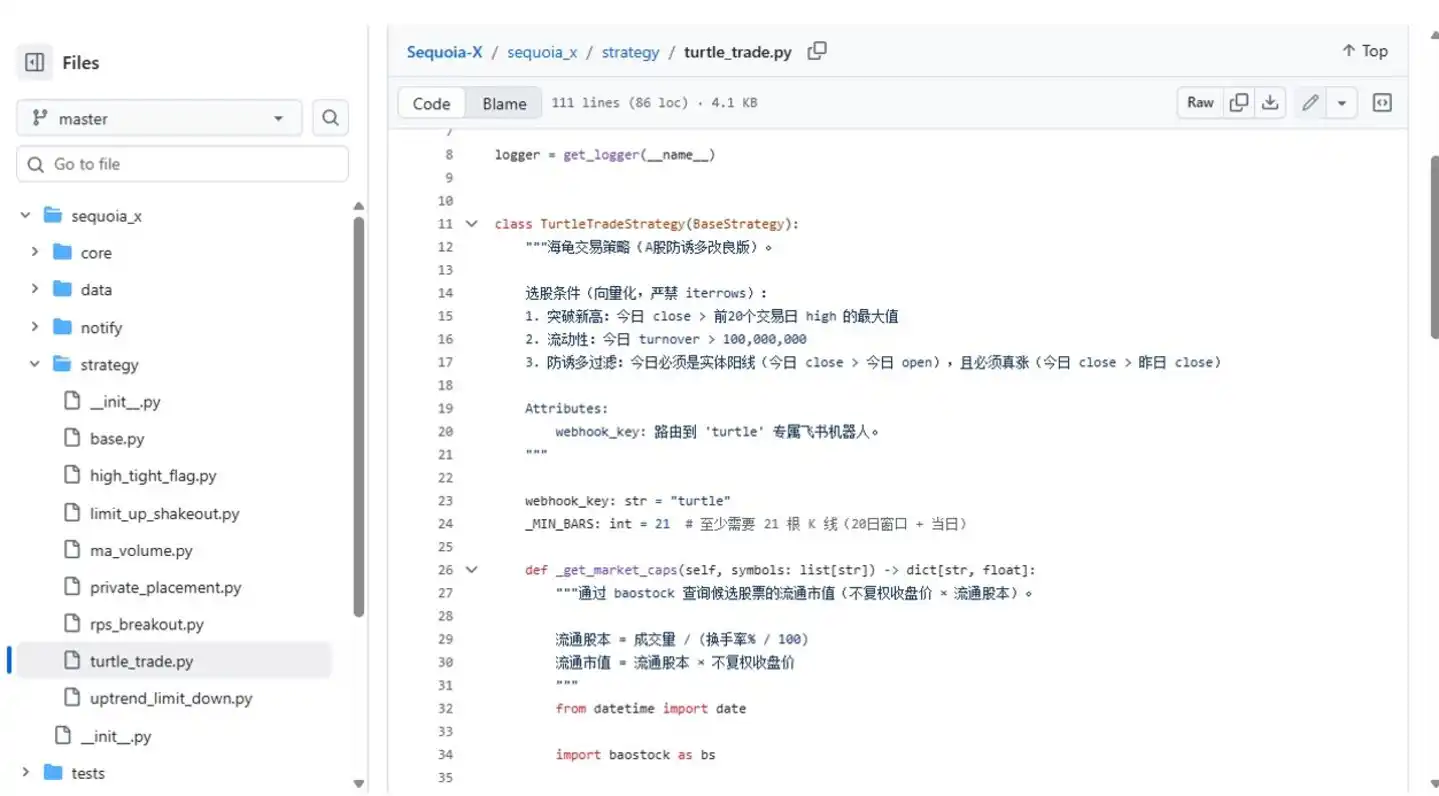Collapse _get_market_caps function fold arrow

(471, 570)
